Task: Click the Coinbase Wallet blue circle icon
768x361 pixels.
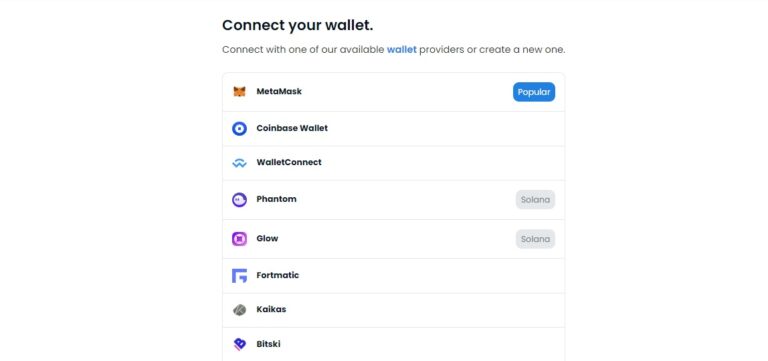Action: tap(239, 128)
